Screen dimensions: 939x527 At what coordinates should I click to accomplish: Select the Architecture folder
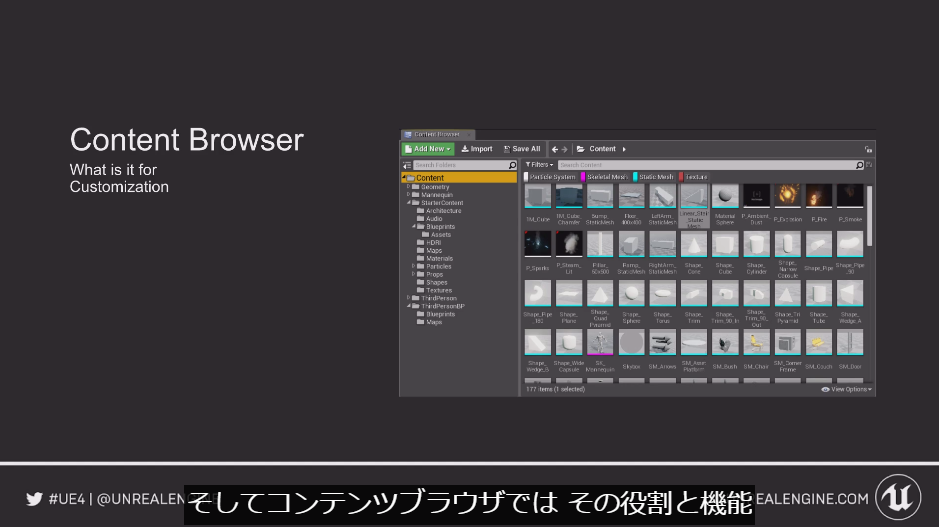click(440, 211)
